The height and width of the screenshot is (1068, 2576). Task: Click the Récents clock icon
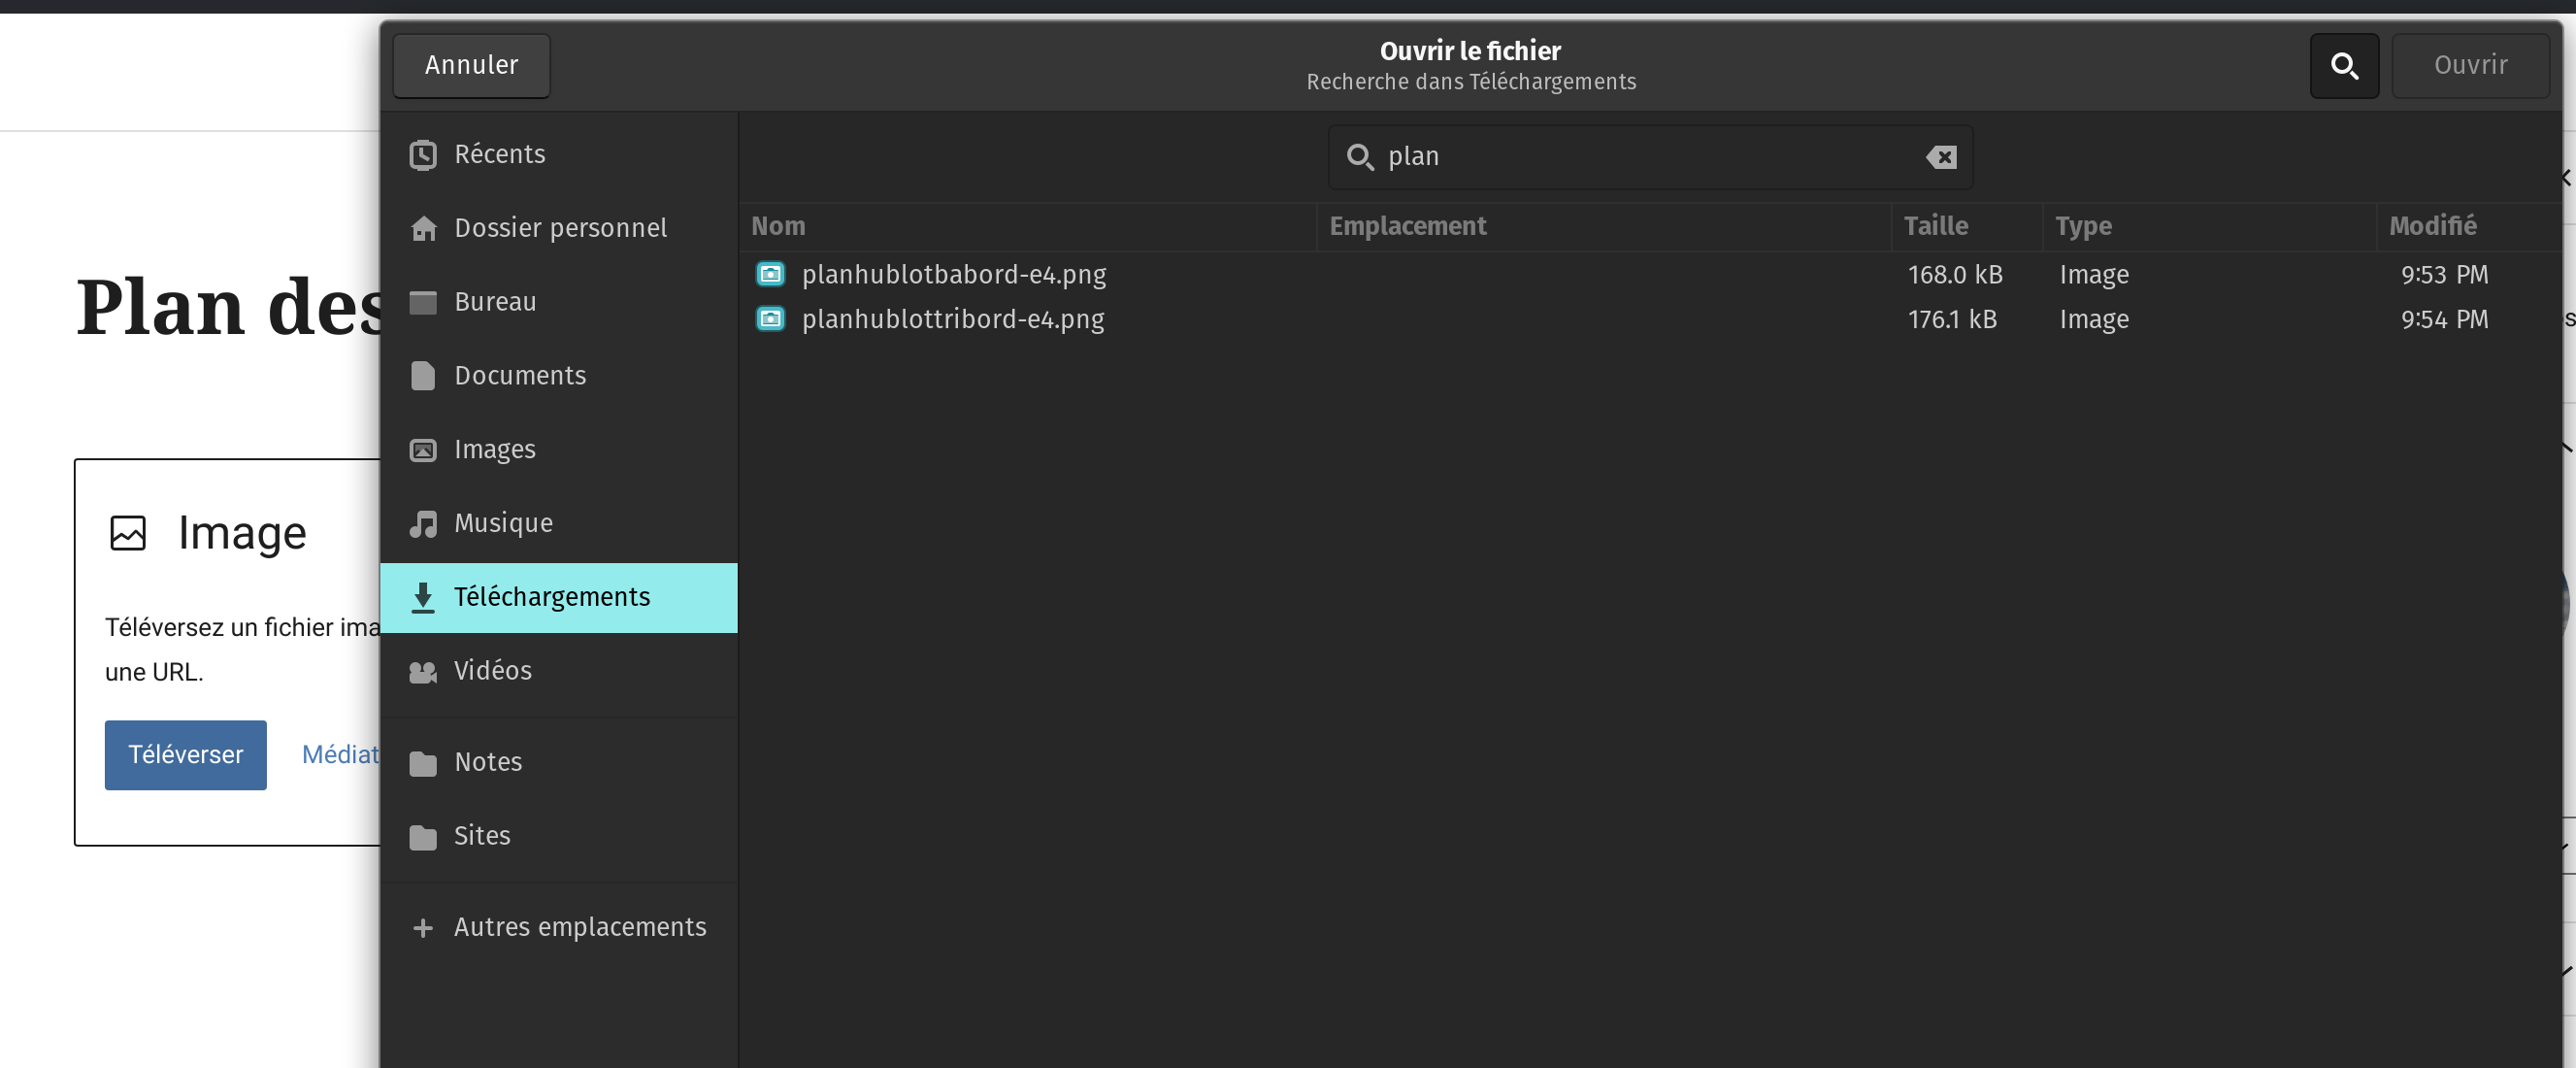pos(423,155)
